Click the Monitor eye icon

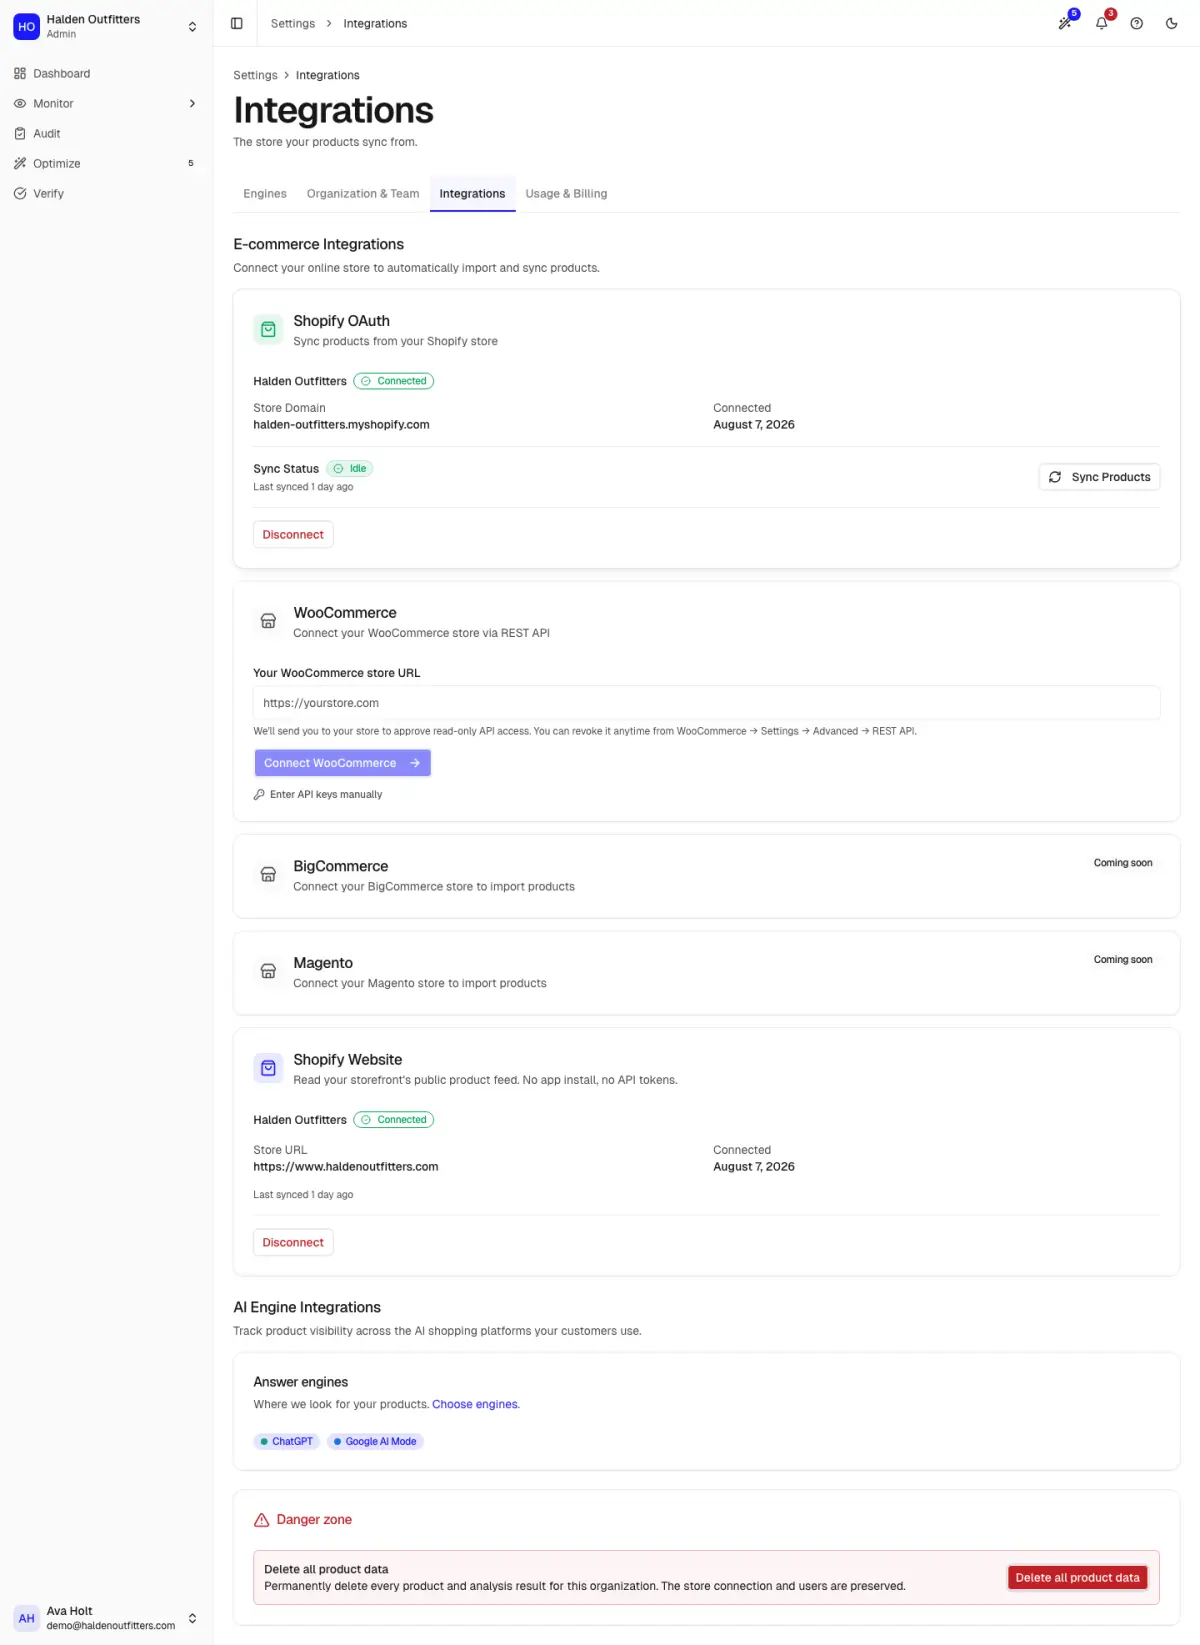20,104
